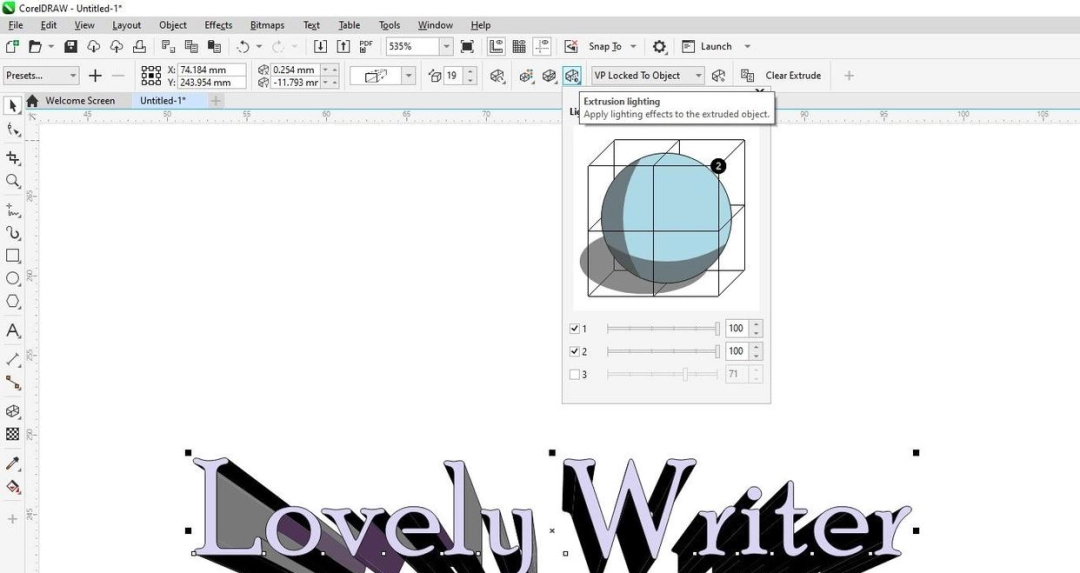The image size is (1080, 573).
Task: Click the extrusion depth field
Action: point(452,75)
